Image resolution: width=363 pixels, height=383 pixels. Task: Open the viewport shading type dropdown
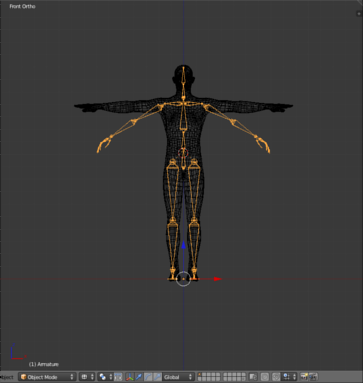87,377
